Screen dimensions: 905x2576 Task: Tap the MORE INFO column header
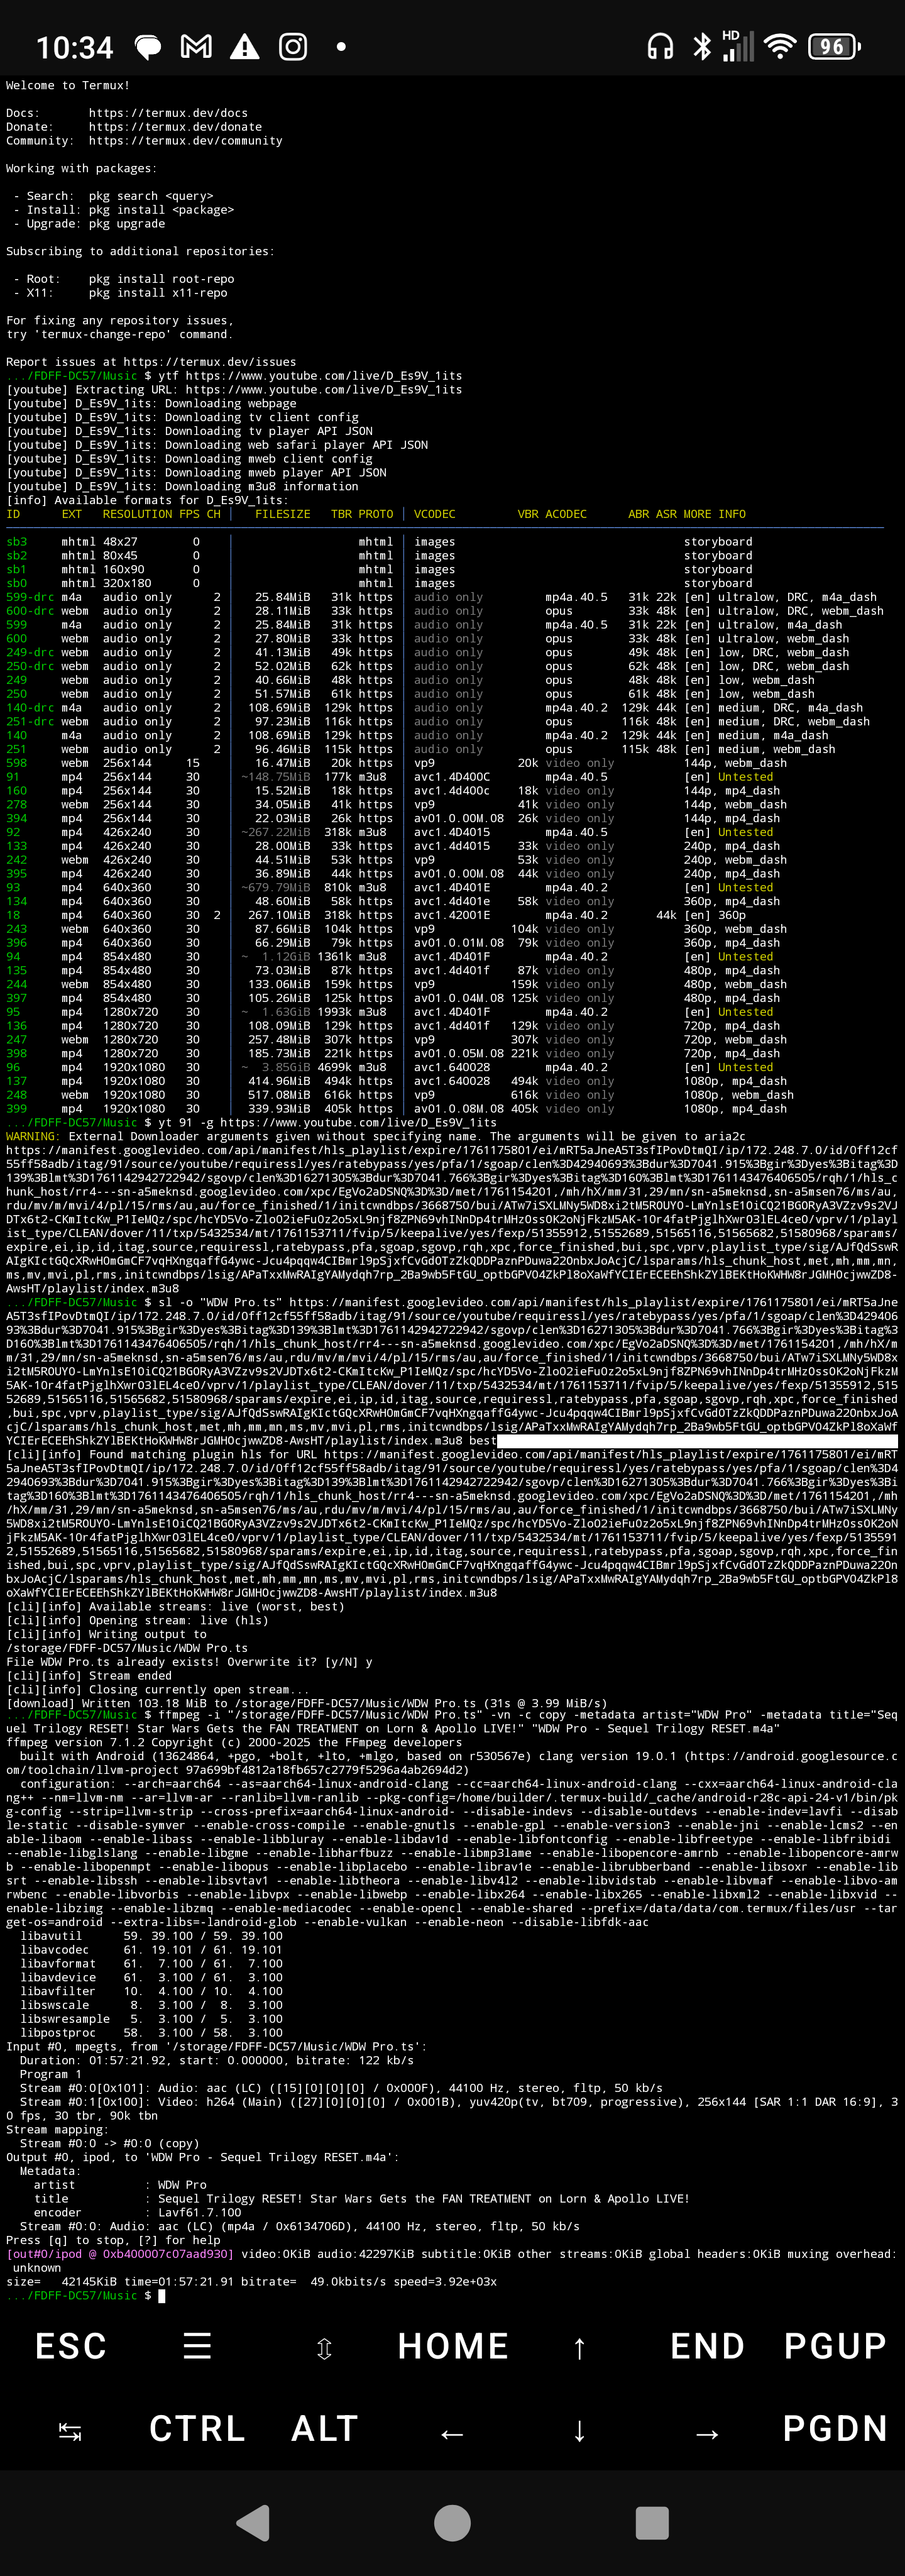pyautogui.click(x=715, y=514)
